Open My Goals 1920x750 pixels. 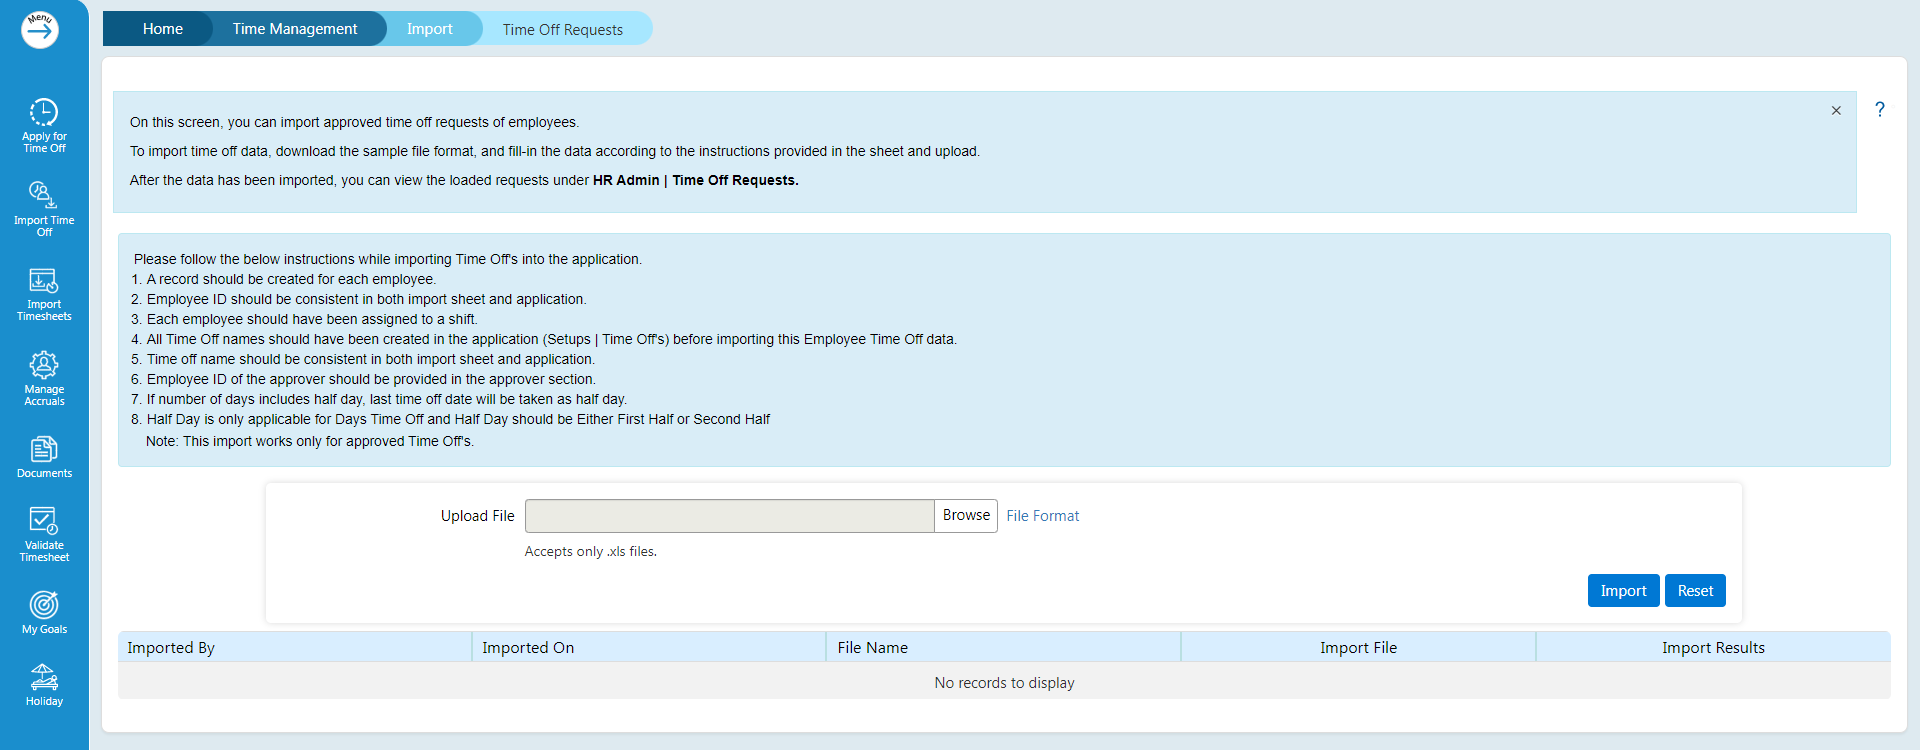point(44,612)
